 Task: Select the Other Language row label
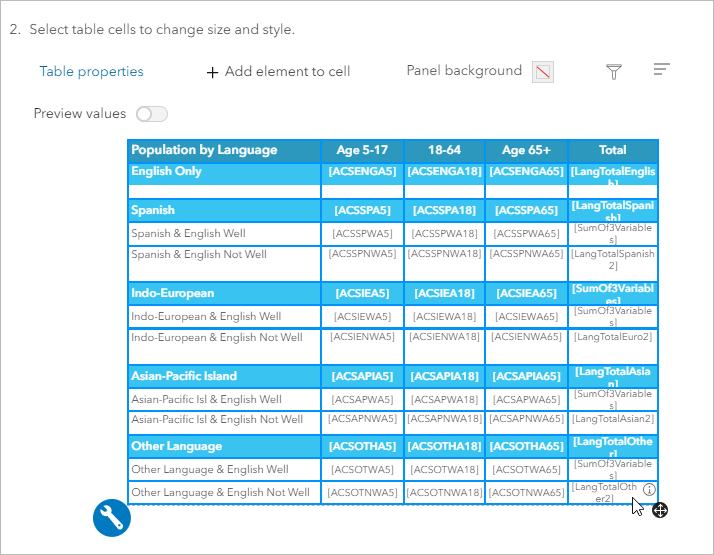[x=224, y=446]
